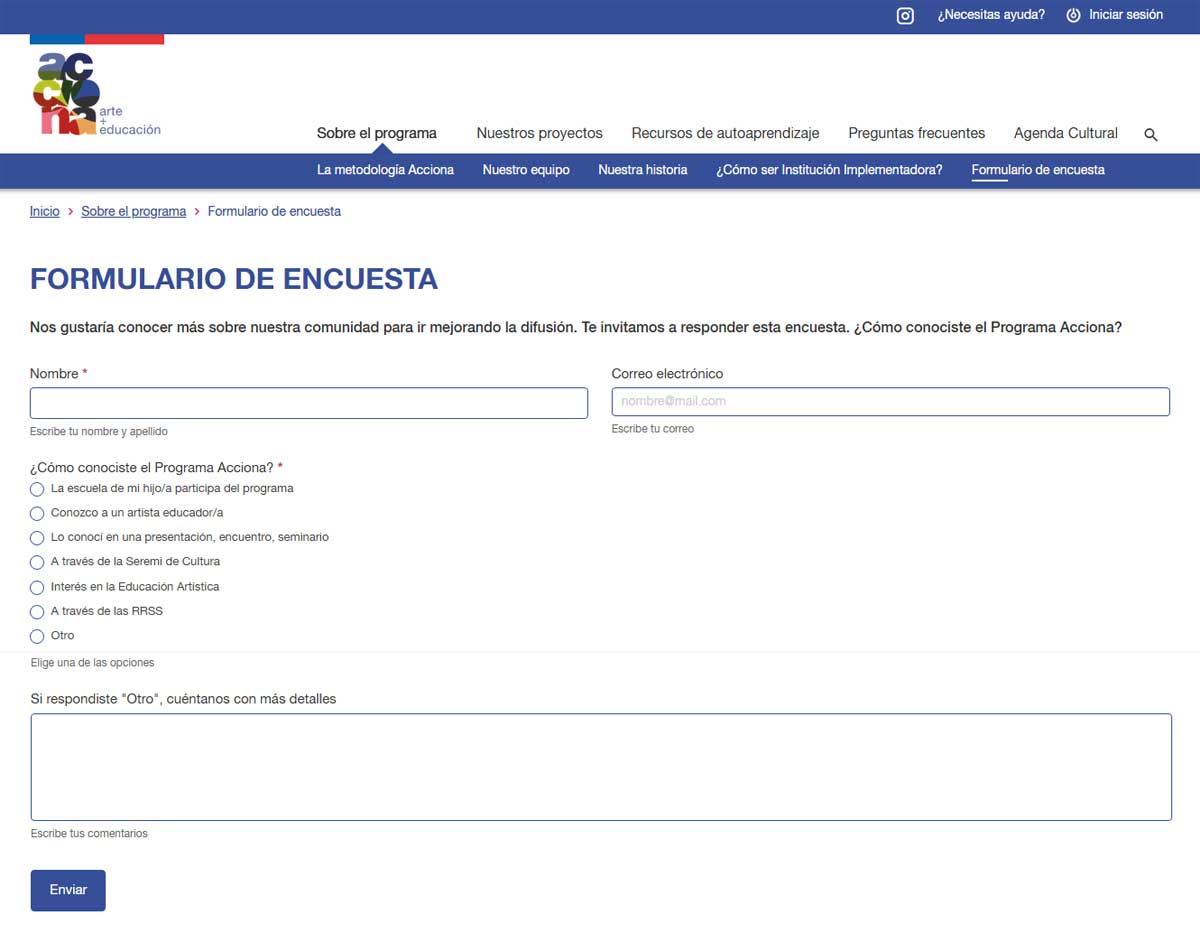Click 'Escribe tu correo' hint text
This screenshot has height=950, width=1200.
[653, 429]
